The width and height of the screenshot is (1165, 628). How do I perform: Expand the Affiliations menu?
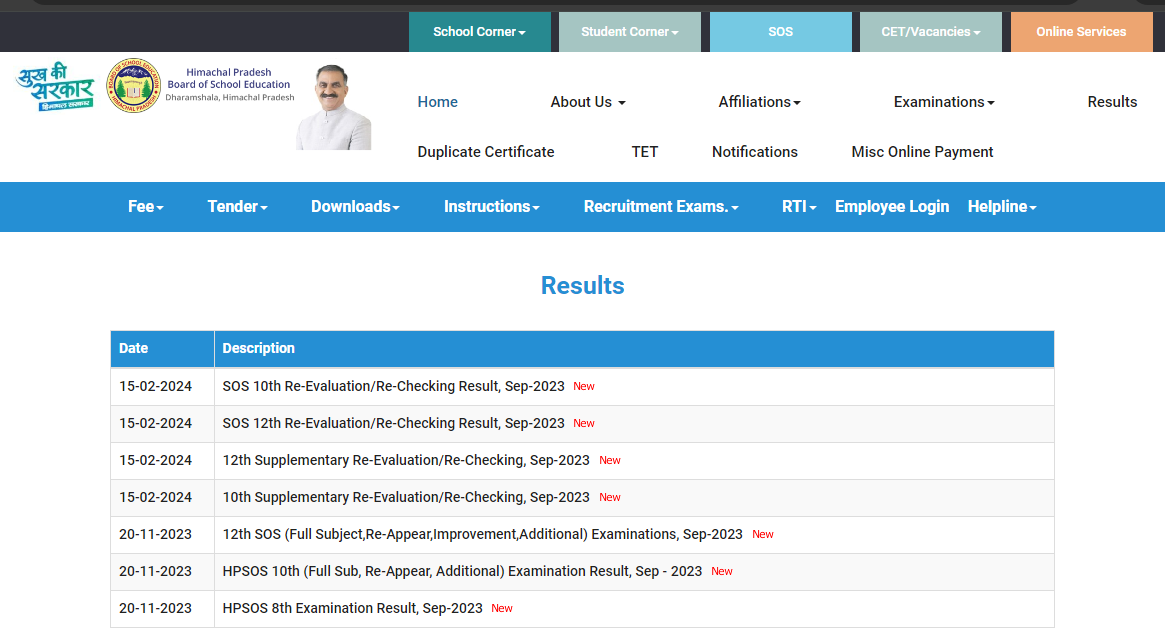759,102
